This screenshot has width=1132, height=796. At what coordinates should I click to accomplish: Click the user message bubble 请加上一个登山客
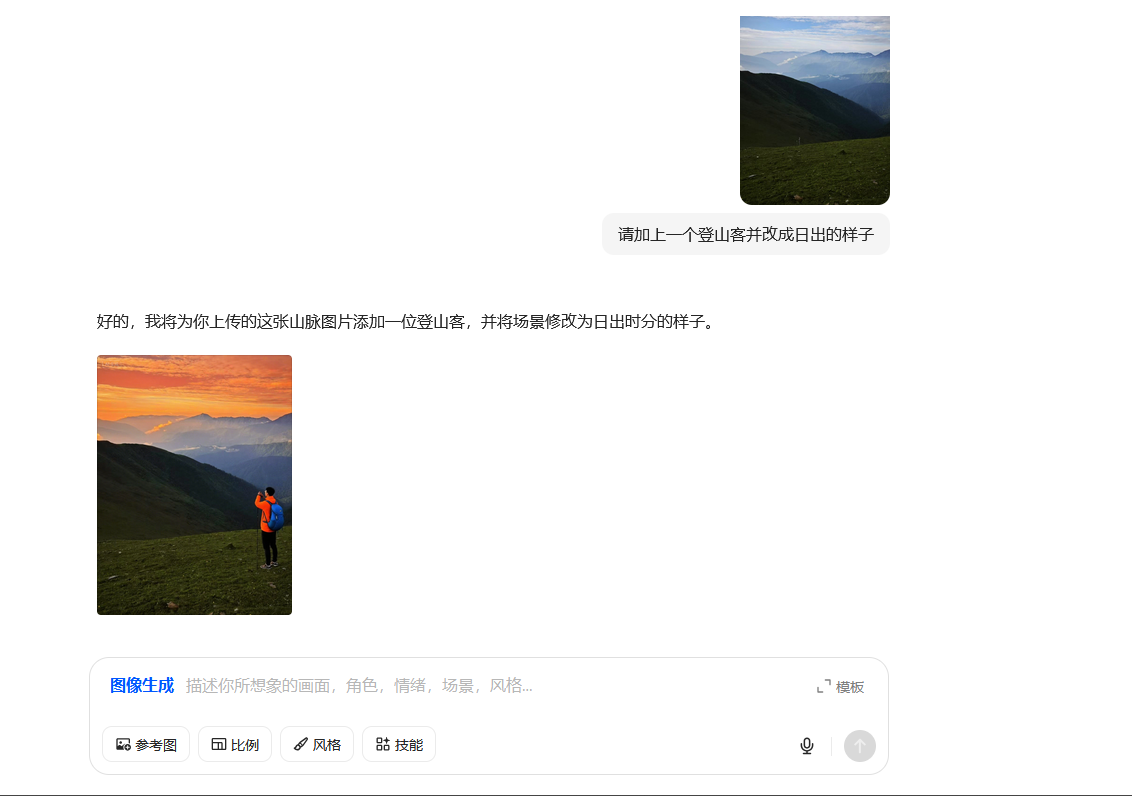point(746,235)
